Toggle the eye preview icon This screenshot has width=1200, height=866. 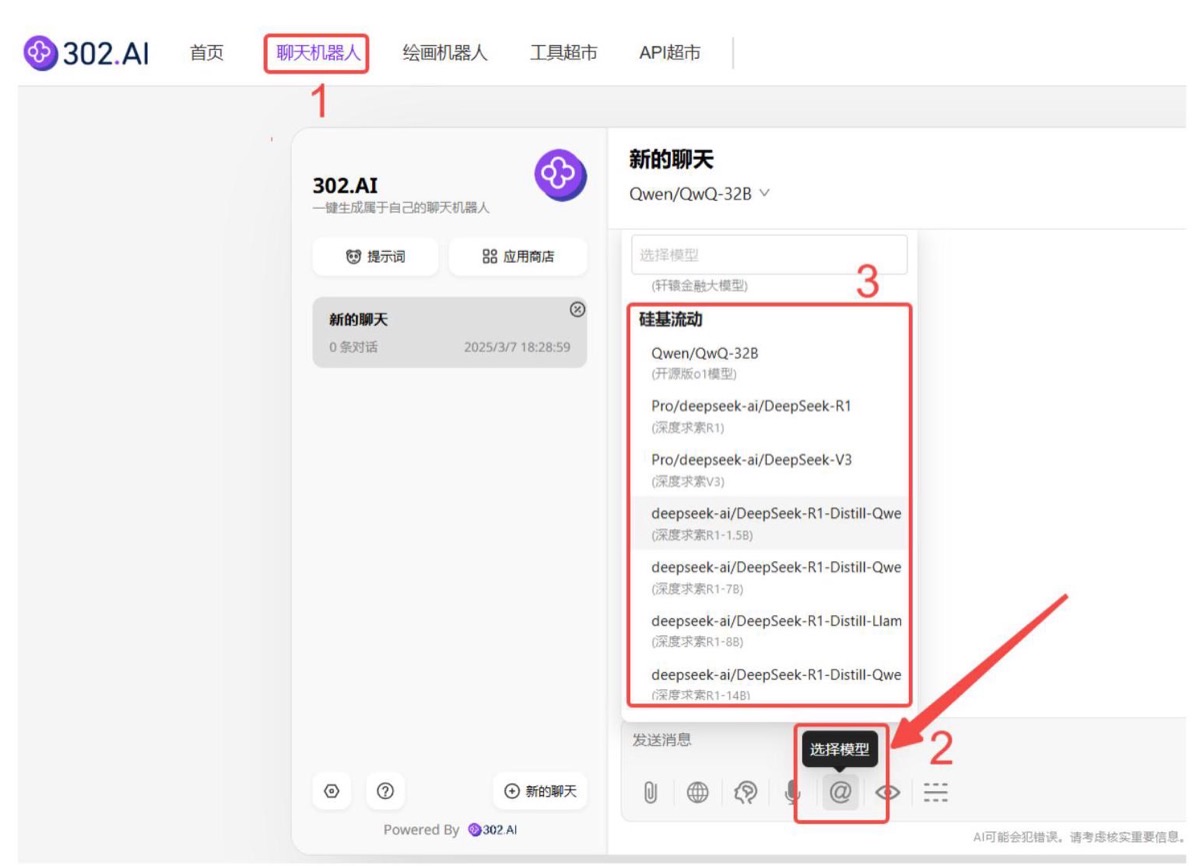887,793
